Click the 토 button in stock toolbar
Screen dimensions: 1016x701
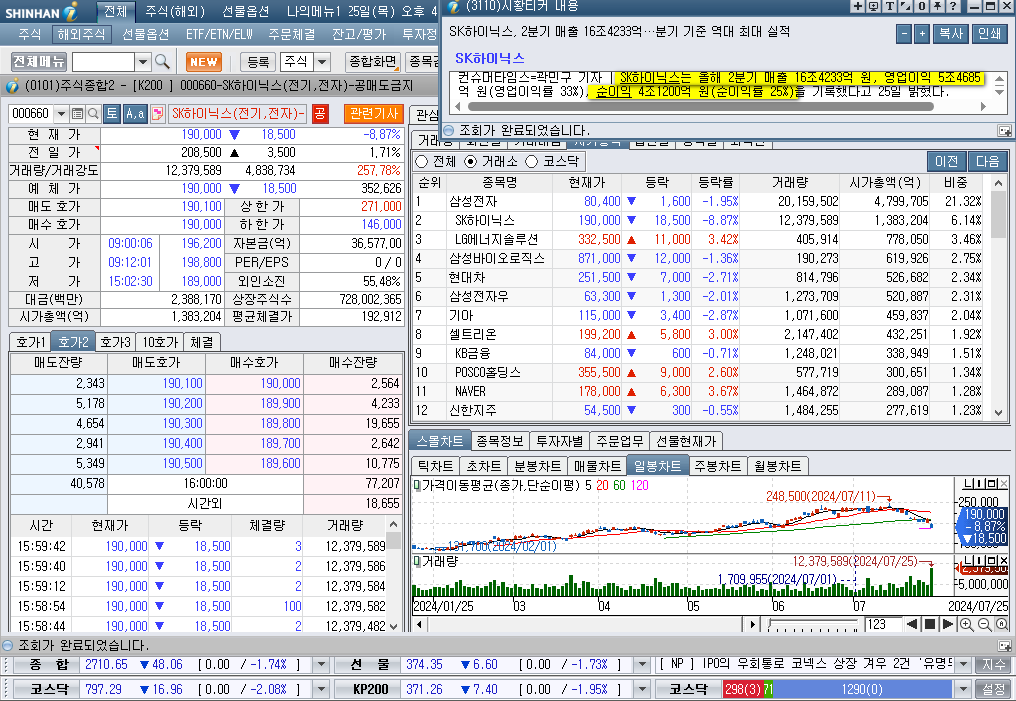111,114
